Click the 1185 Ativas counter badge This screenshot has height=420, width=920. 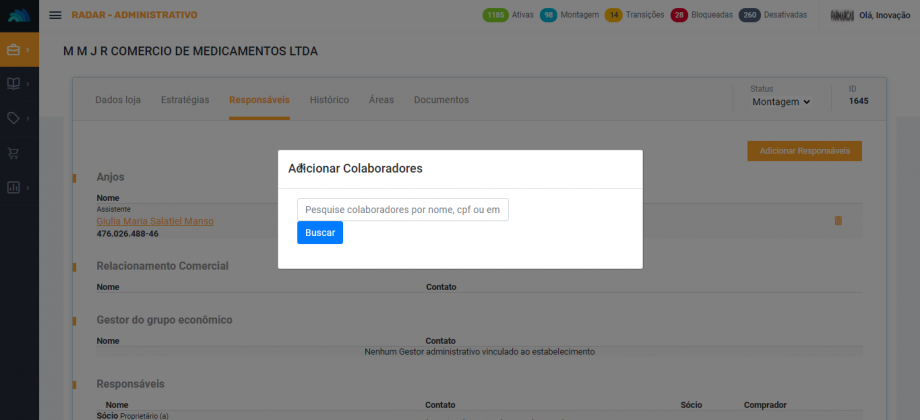pos(495,15)
